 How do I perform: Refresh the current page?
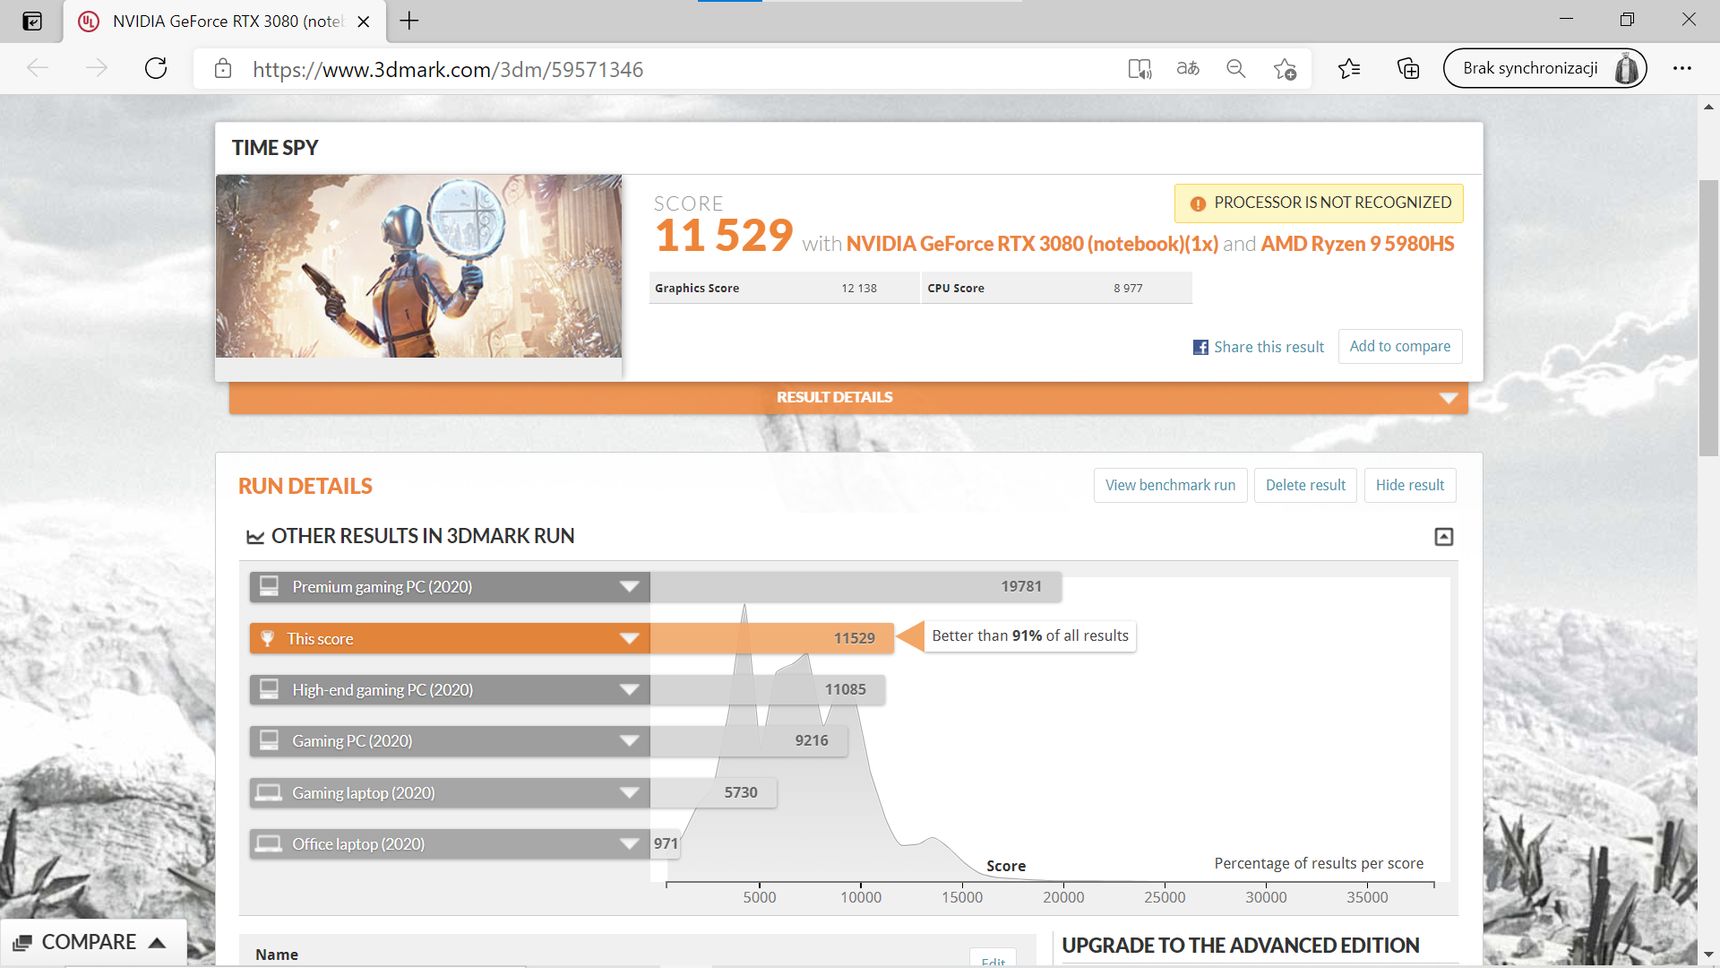(x=156, y=68)
